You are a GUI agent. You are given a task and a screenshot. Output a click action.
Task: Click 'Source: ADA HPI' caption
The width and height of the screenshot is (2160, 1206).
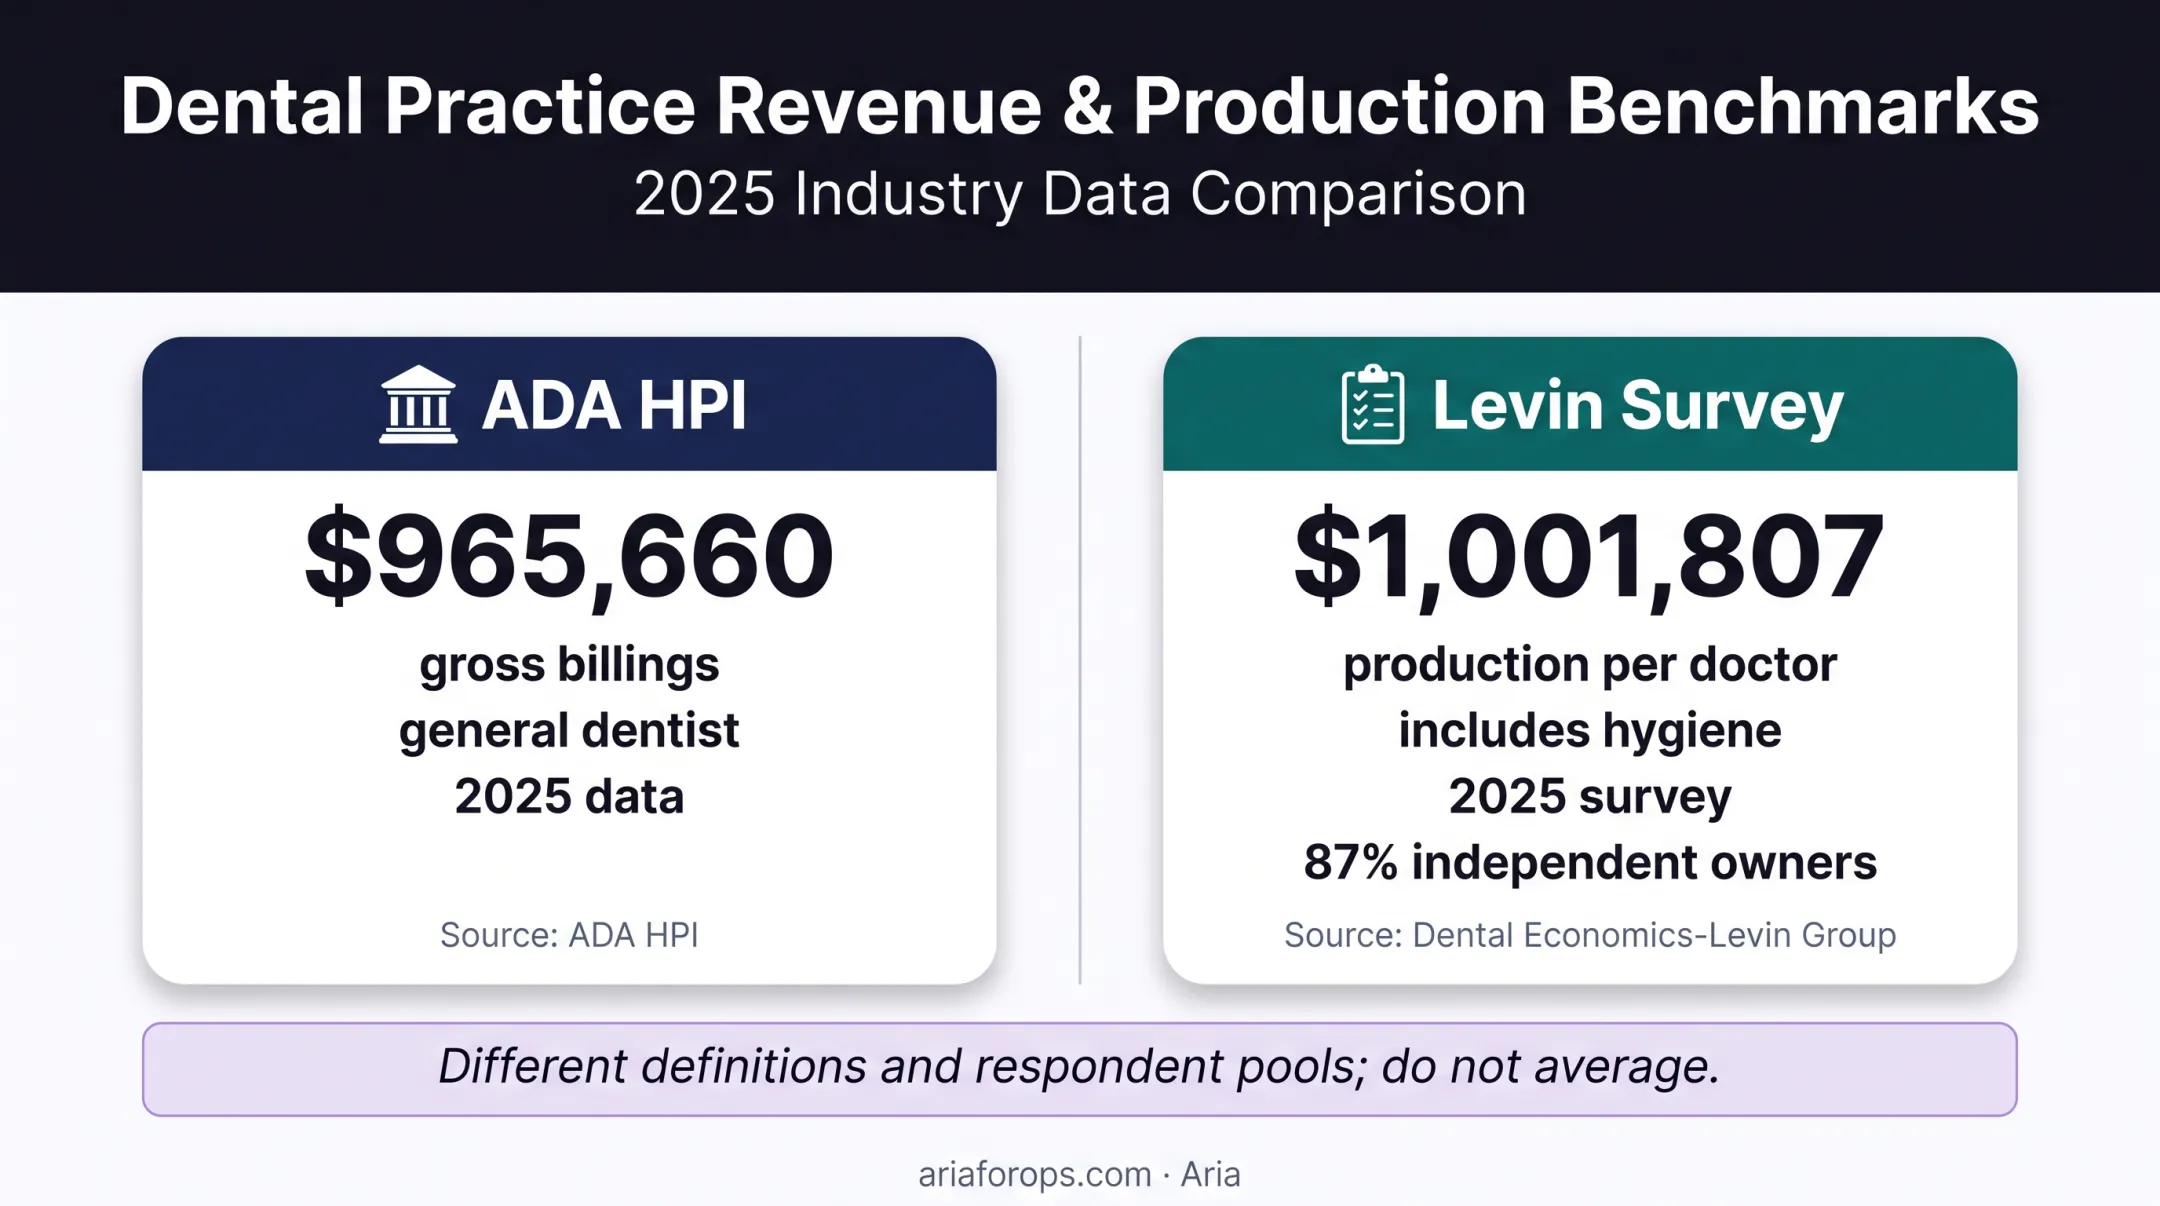tap(569, 935)
